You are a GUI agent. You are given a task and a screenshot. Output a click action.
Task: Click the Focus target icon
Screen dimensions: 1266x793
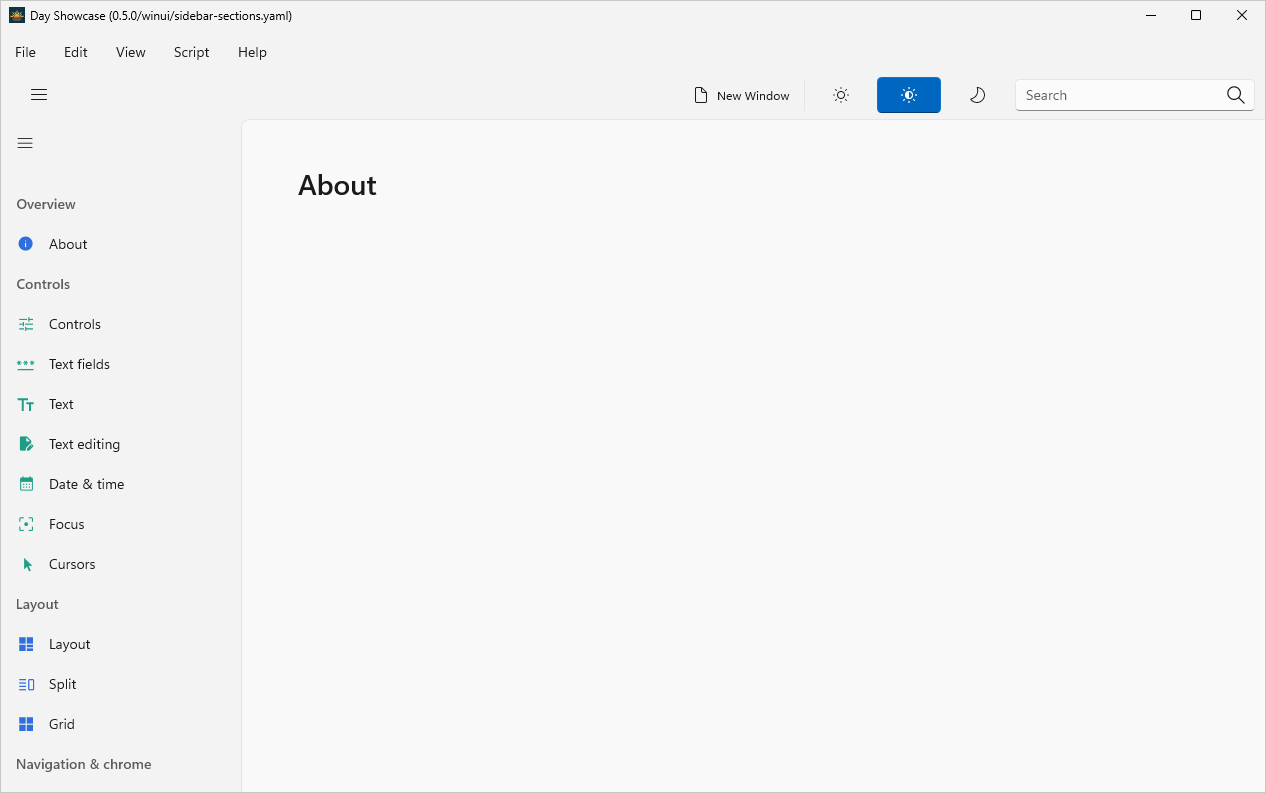tap(26, 524)
